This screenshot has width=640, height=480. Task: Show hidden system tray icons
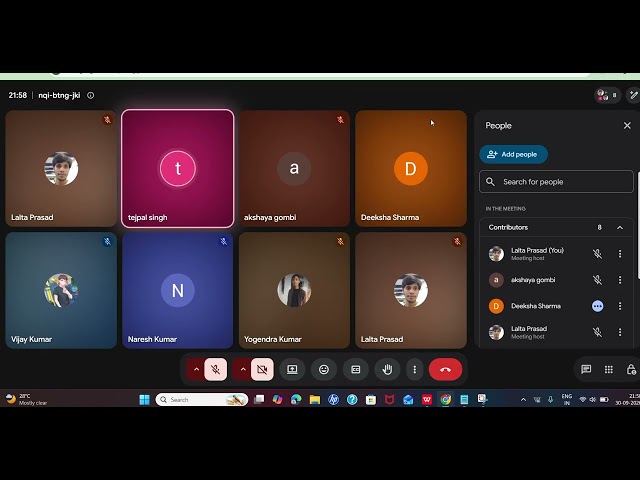pyautogui.click(x=523, y=400)
